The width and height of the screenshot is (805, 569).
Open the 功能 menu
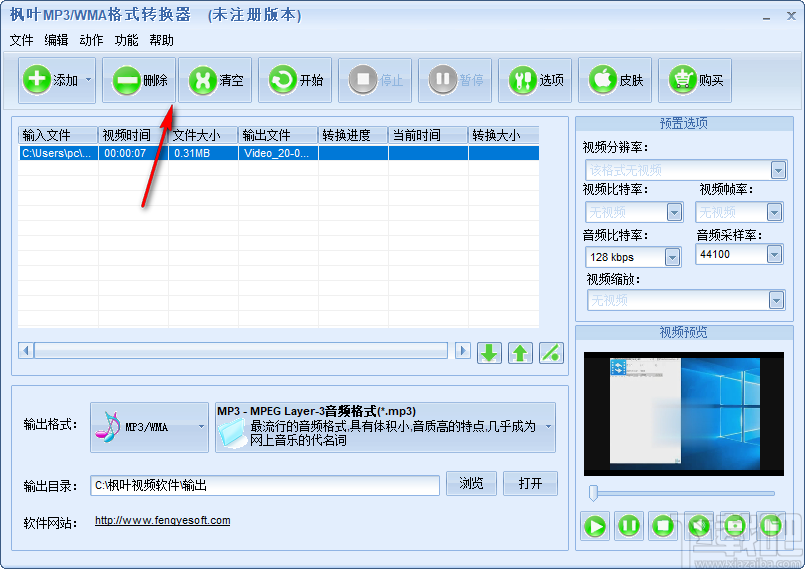126,40
